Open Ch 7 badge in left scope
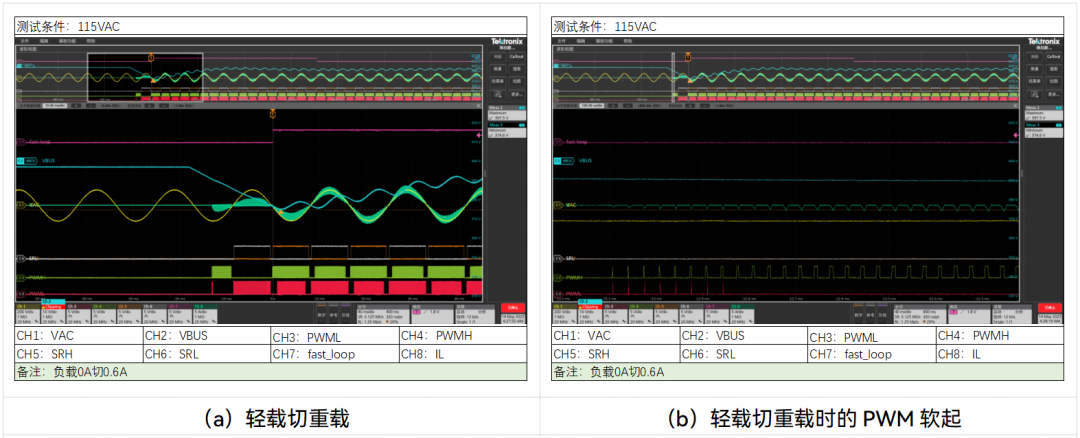The width and height of the screenshot is (1080, 438). pyautogui.click(x=180, y=314)
